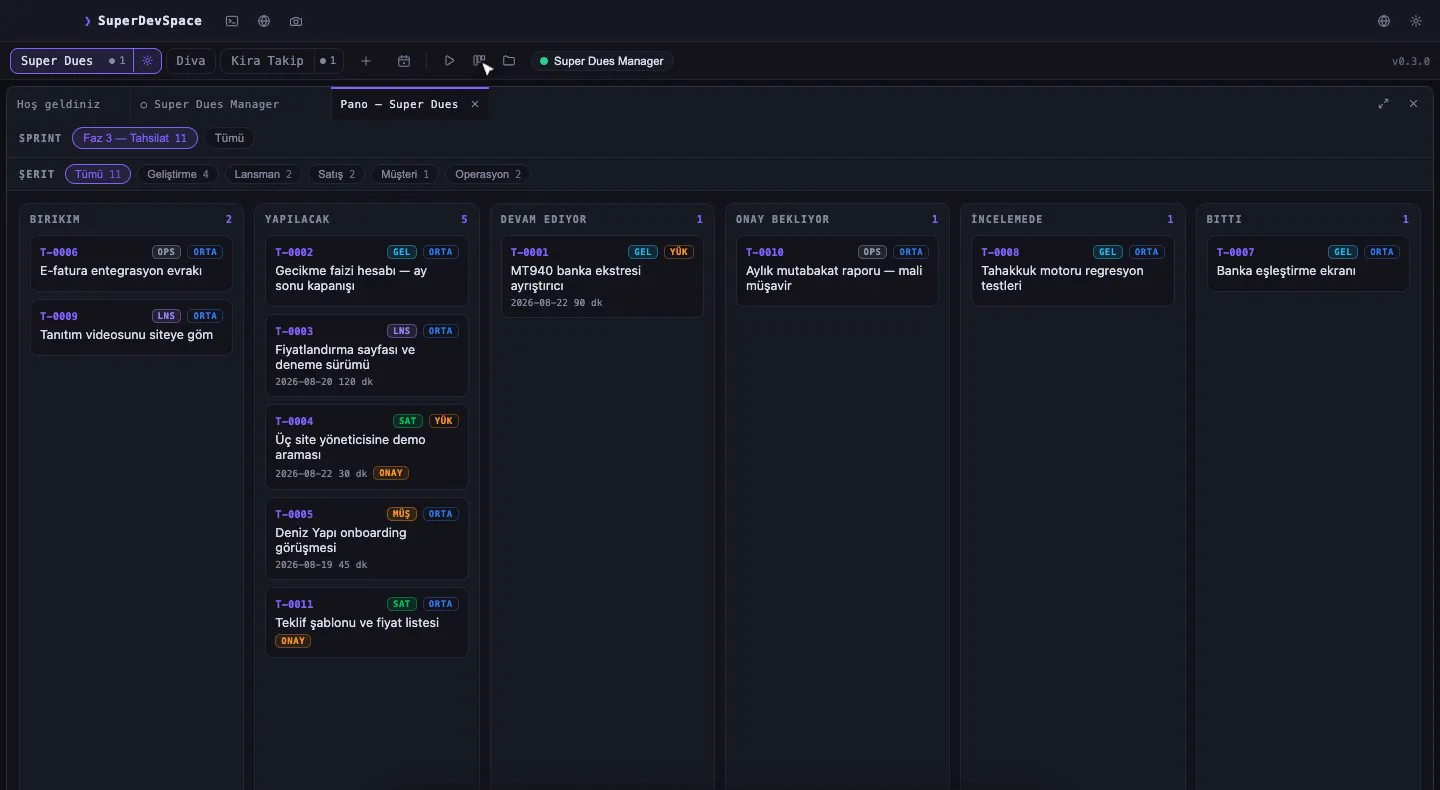Open the calendar icon in the toolbar
This screenshot has width=1440, height=790.
tap(404, 61)
